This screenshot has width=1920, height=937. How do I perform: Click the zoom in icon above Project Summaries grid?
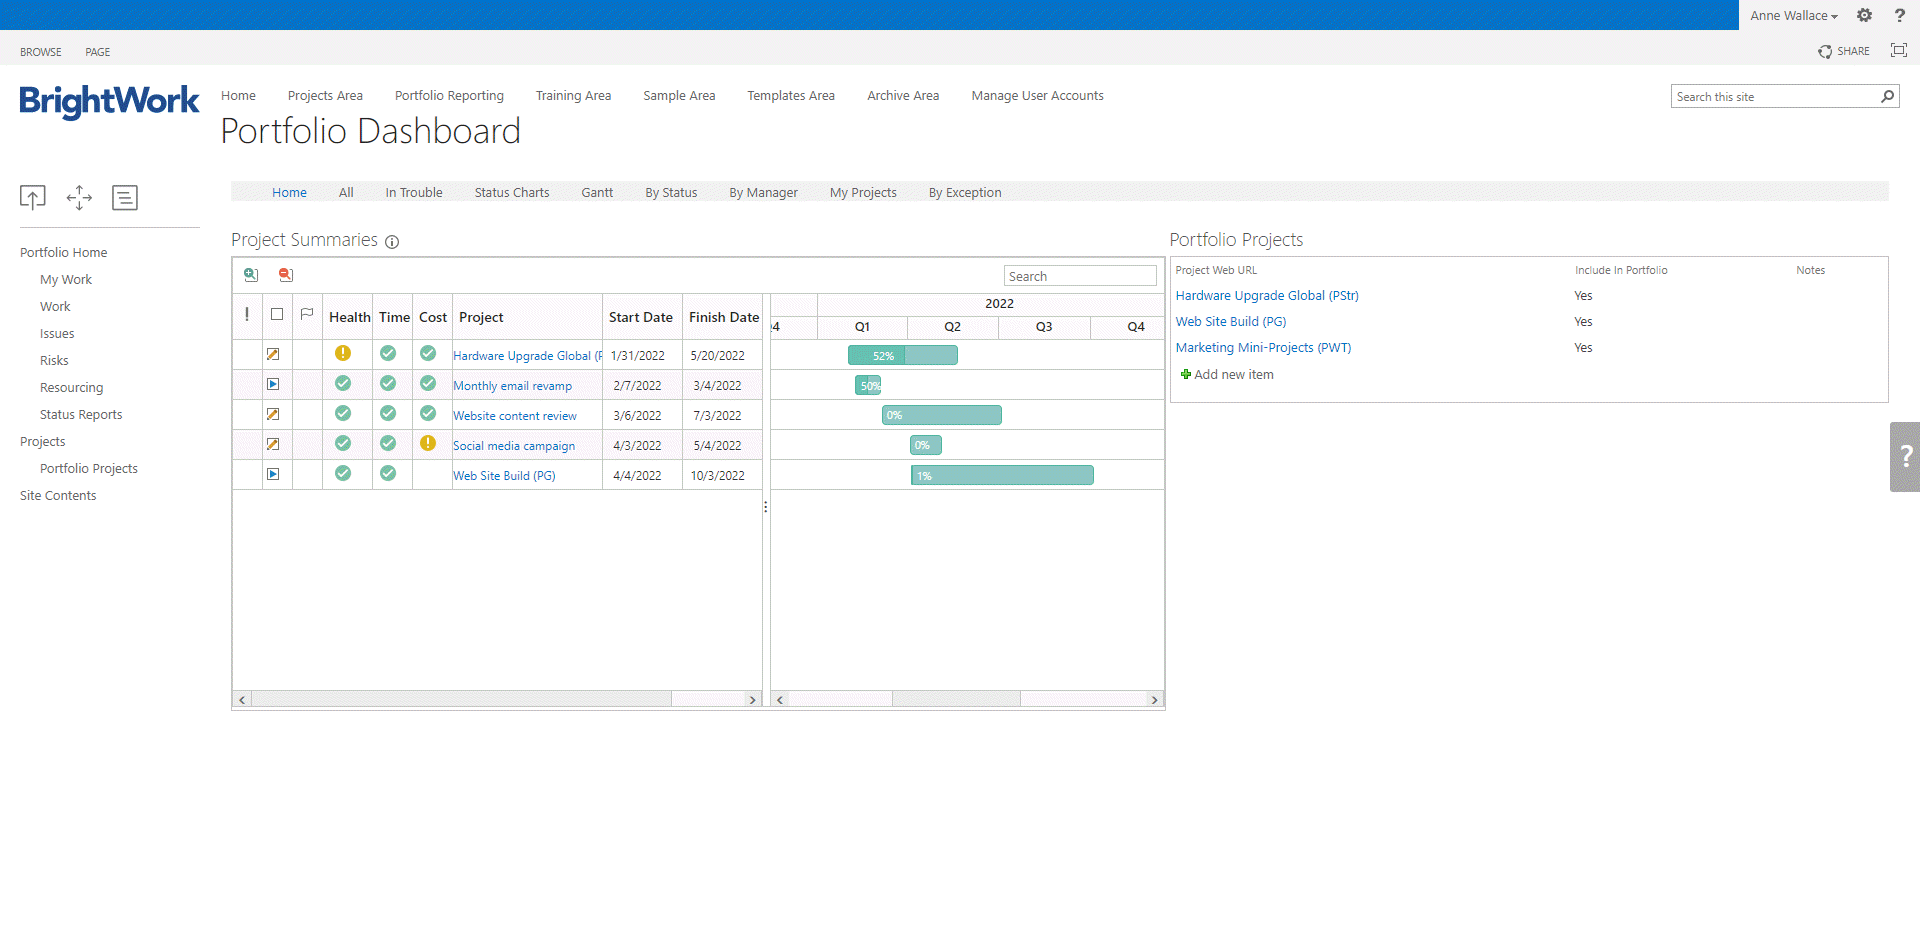[251, 275]
